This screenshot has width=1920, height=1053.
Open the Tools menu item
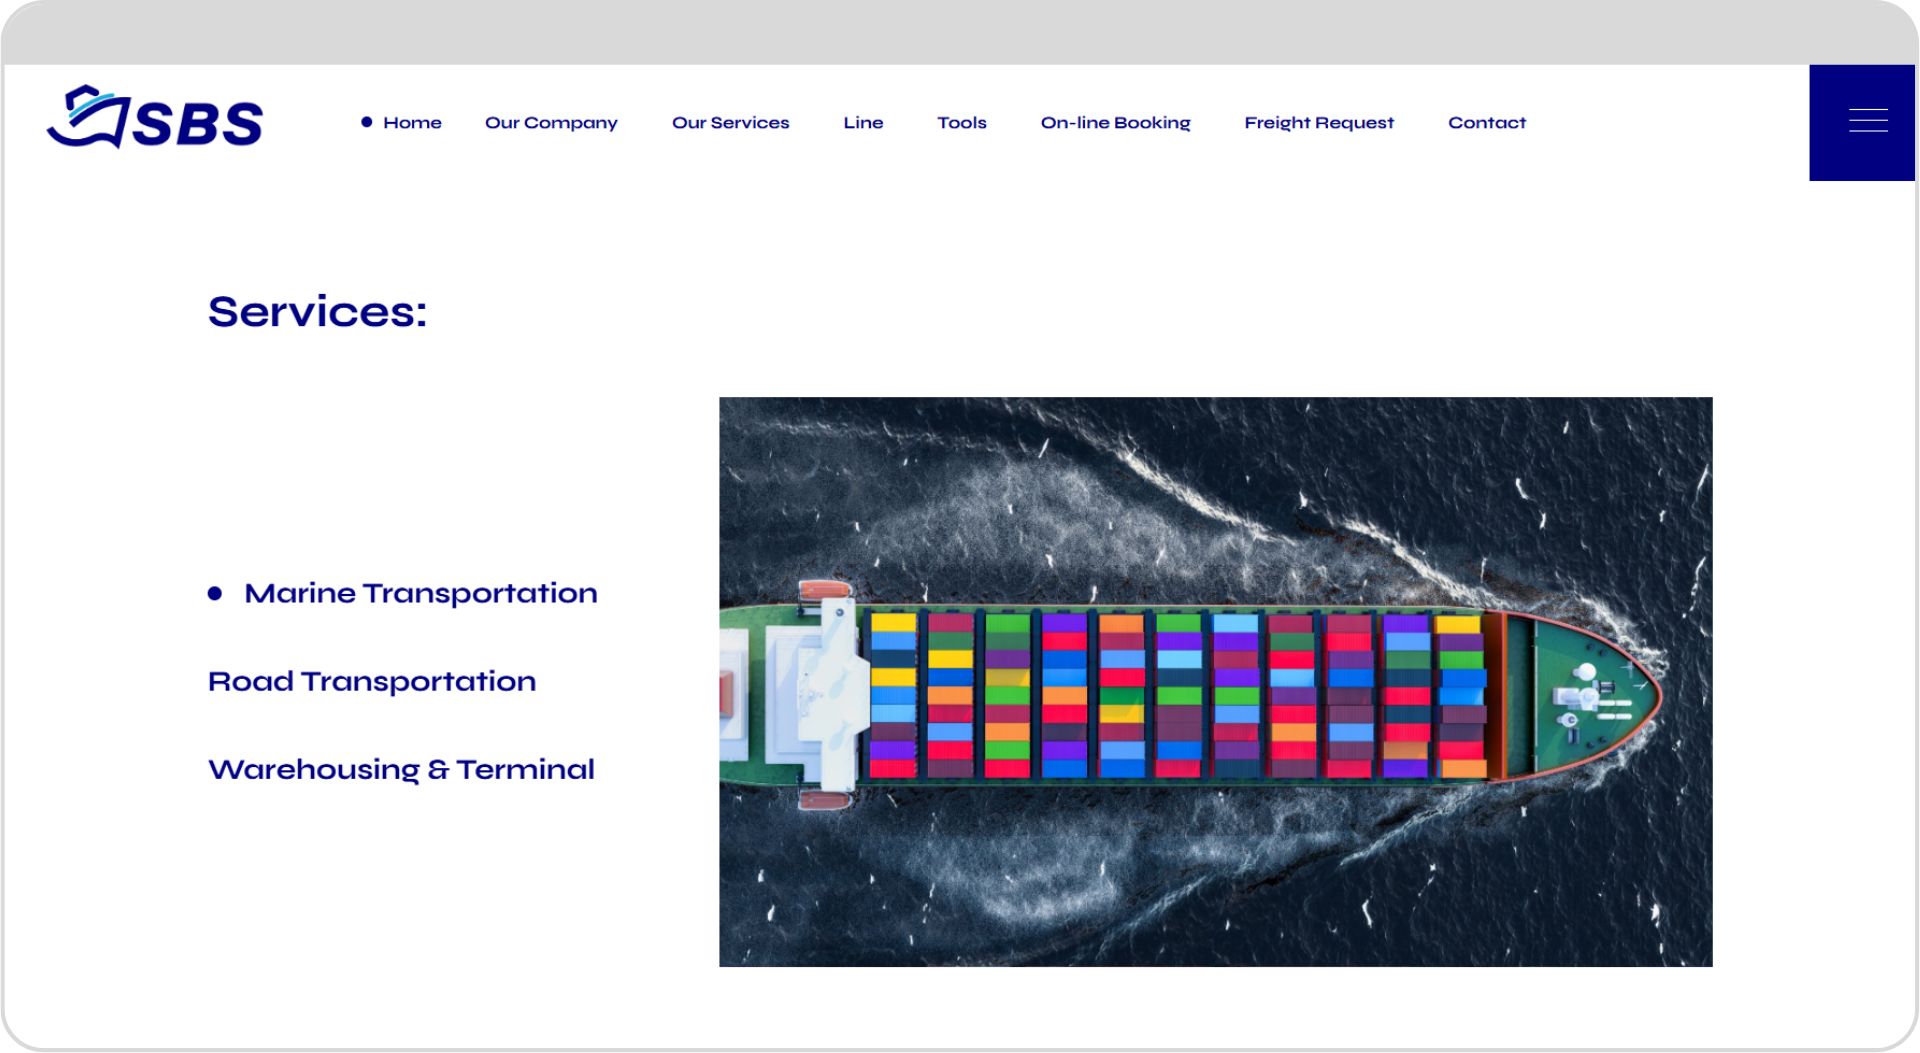tap(961, 122)
